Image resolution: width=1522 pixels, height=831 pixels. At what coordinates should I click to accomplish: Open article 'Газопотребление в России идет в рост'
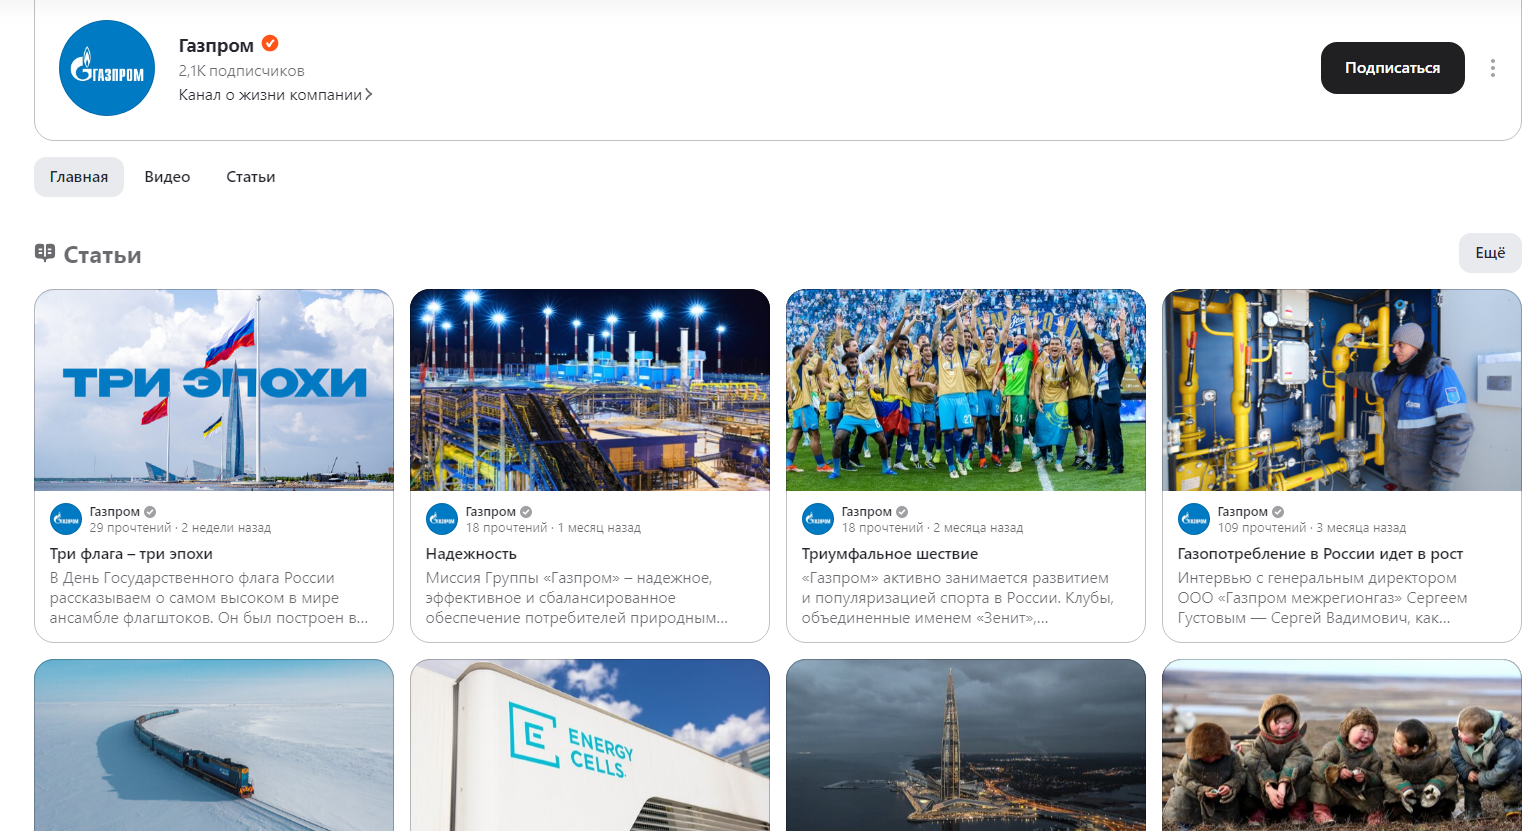1320,554
